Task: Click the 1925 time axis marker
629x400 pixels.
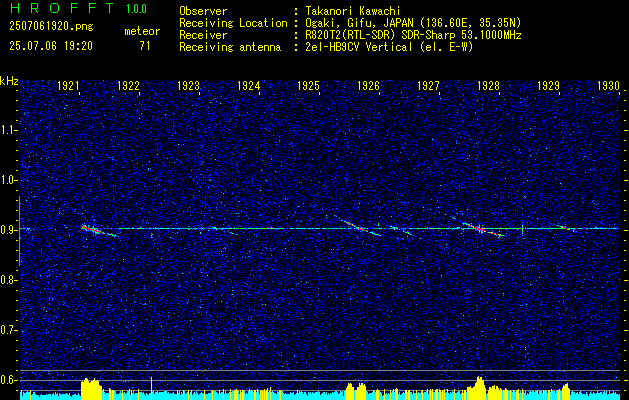Action: click(x=308, y=85)
